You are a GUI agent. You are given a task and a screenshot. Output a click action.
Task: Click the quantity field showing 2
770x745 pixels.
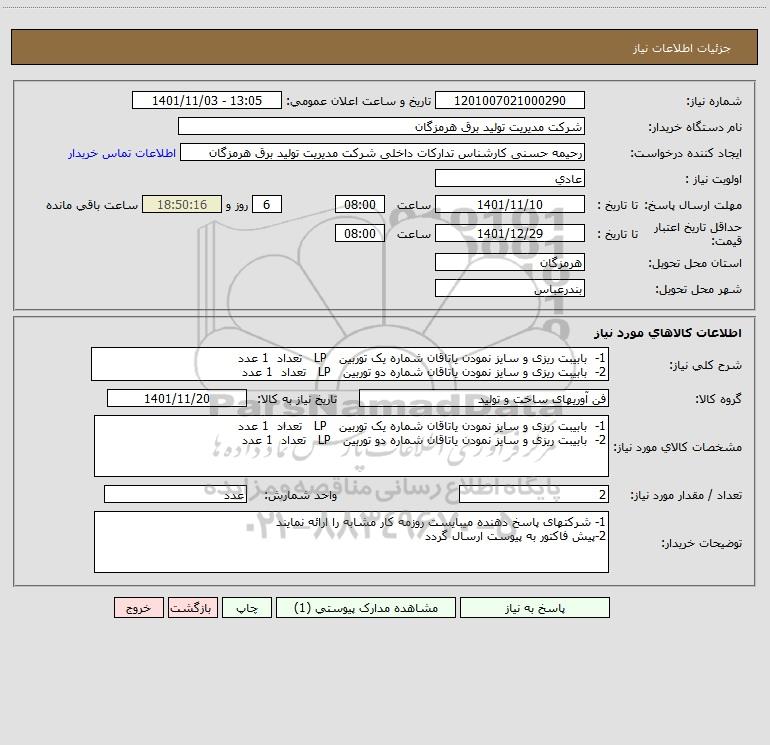click(x=534, y=494)
